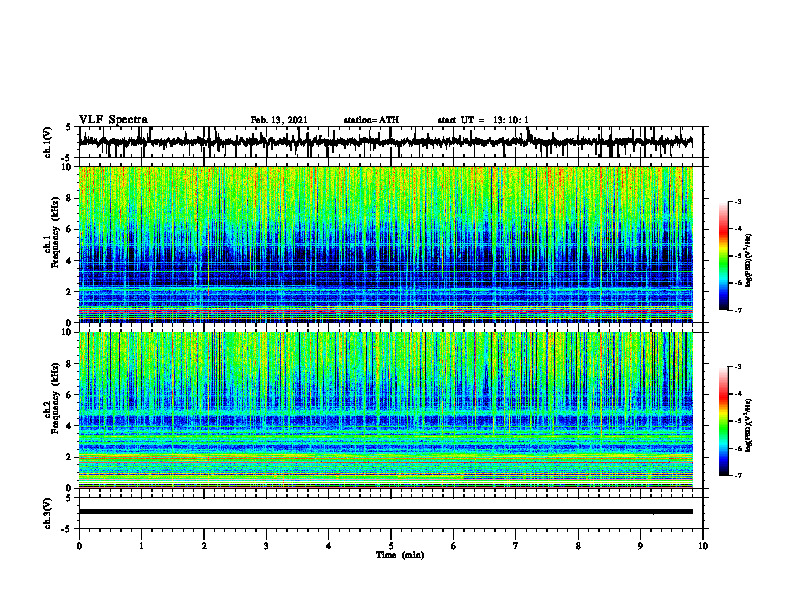
Task: Click the time axis tick label "6"
Action: coord(454,546)
